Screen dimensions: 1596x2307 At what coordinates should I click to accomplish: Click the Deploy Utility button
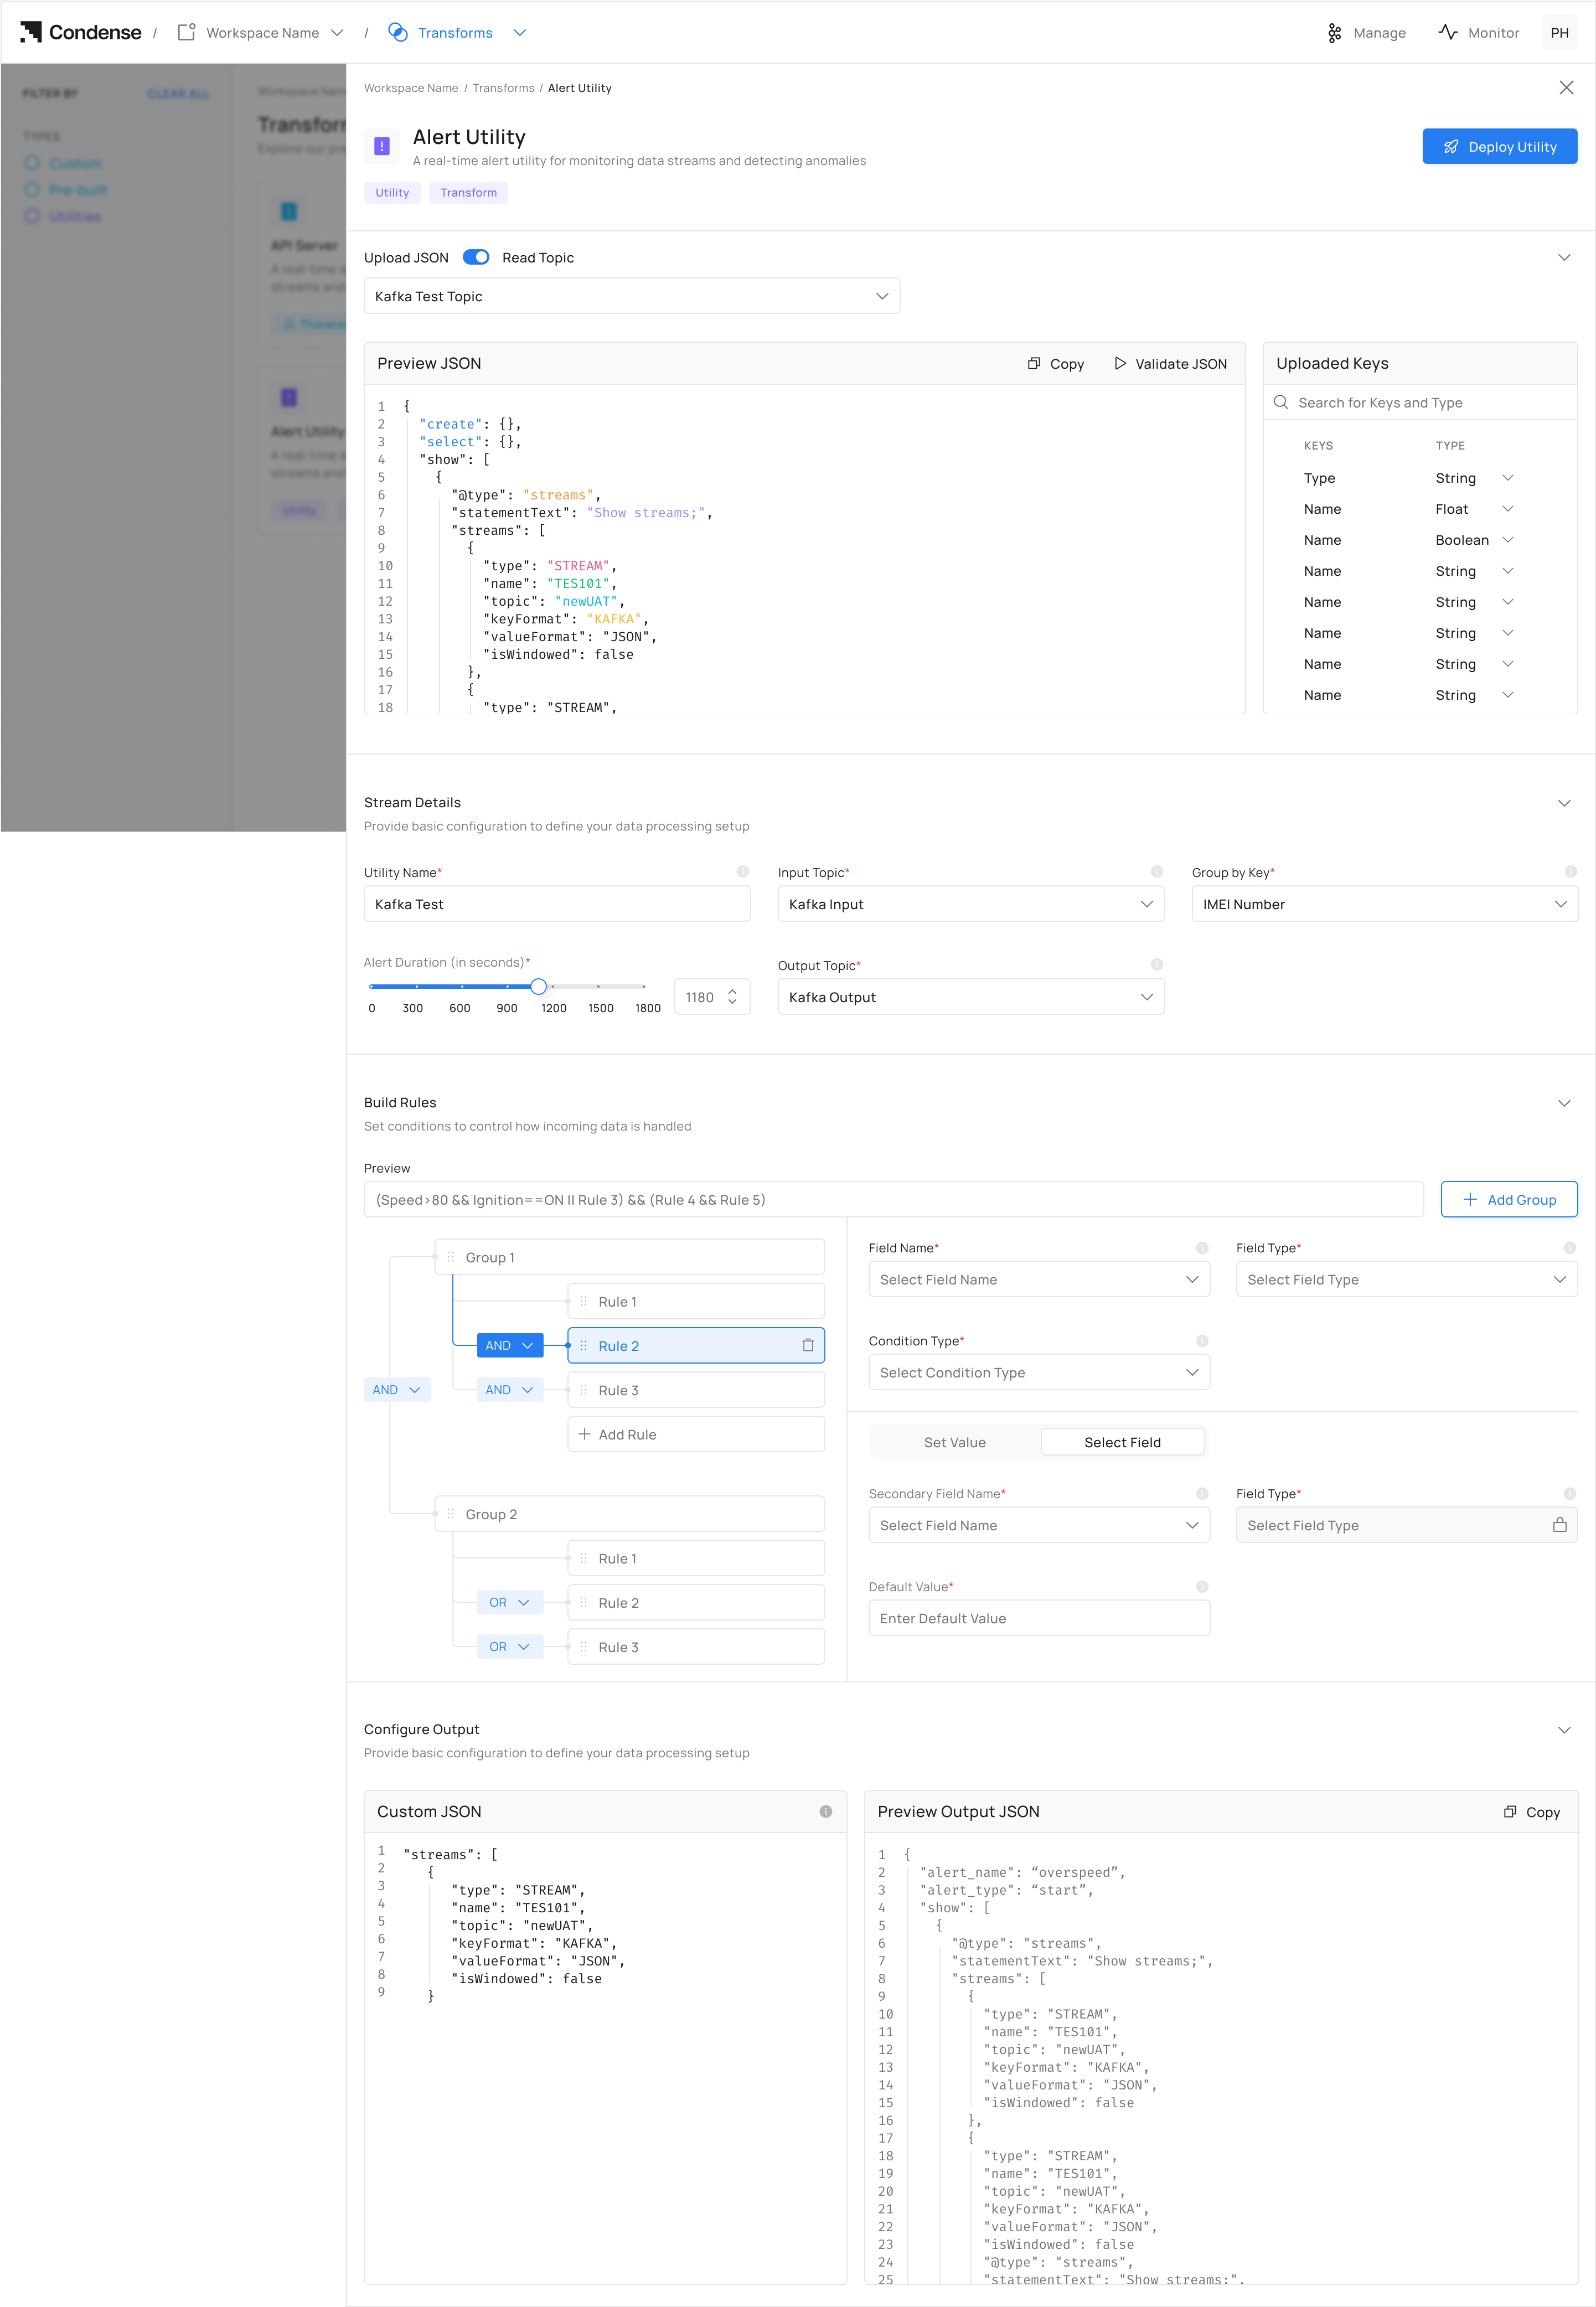coord(1499,147)
